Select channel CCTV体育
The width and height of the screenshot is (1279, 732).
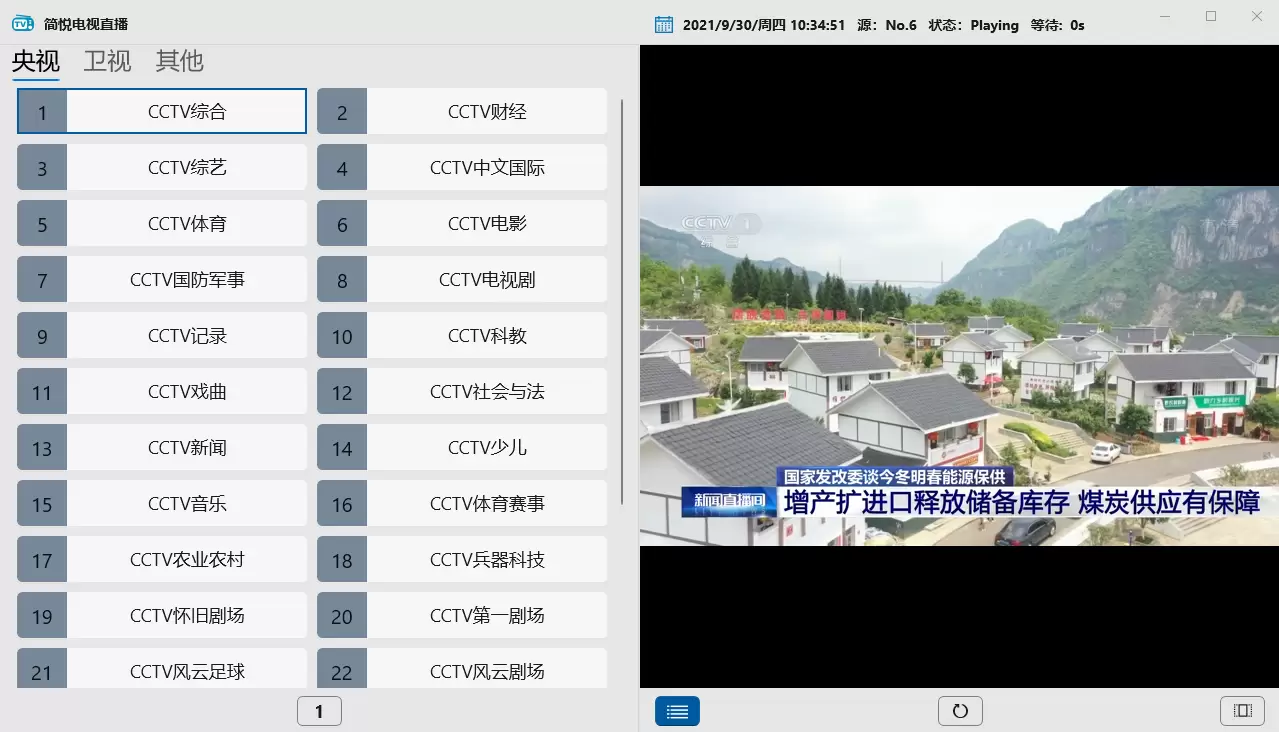tap(162, 223)
